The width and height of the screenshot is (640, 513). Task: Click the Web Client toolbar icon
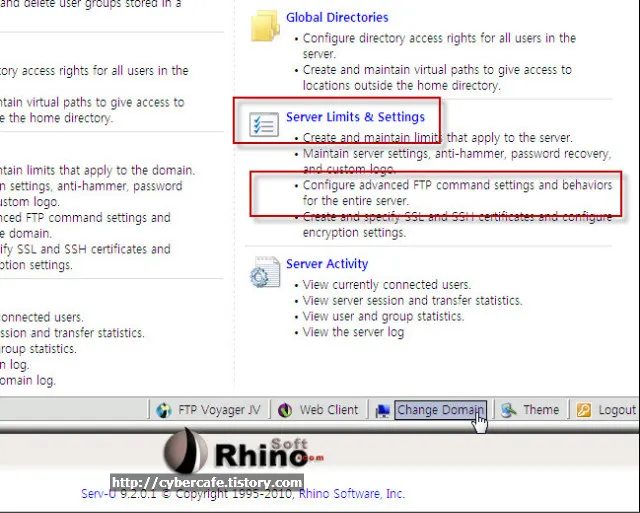[286, 410]
